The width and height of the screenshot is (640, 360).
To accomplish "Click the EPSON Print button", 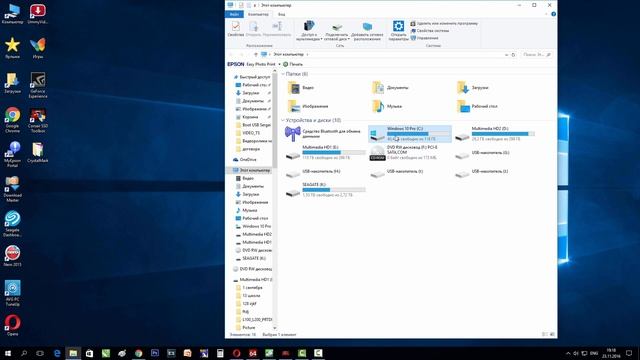I will (293, 64).
